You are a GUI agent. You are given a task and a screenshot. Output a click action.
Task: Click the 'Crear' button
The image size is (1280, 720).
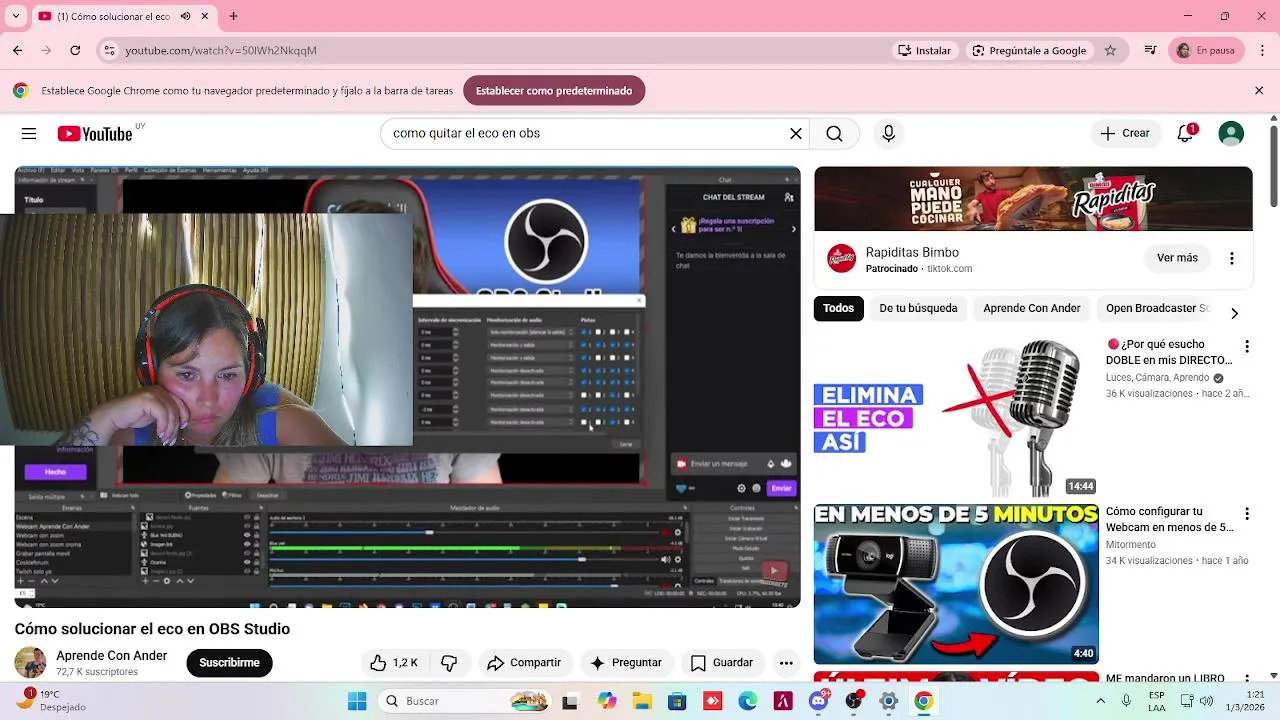pos(1125,133)
